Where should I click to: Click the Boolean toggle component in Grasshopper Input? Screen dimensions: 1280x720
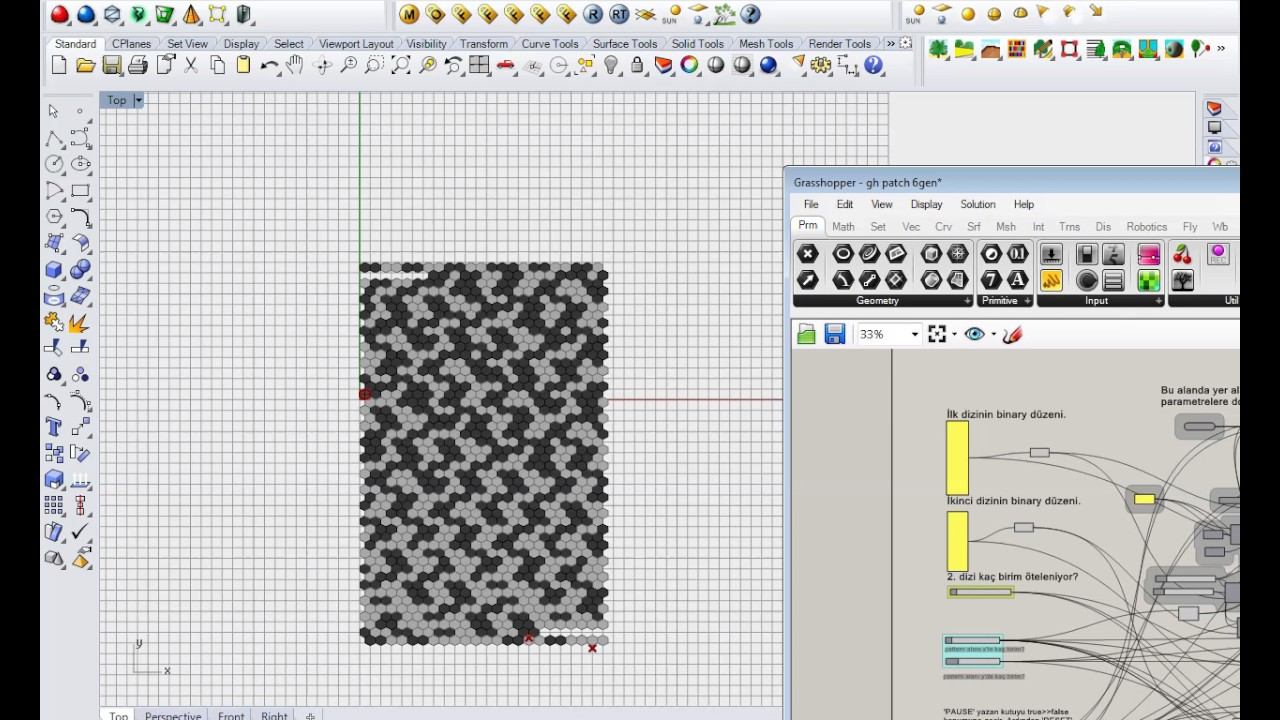point(1086,254)
